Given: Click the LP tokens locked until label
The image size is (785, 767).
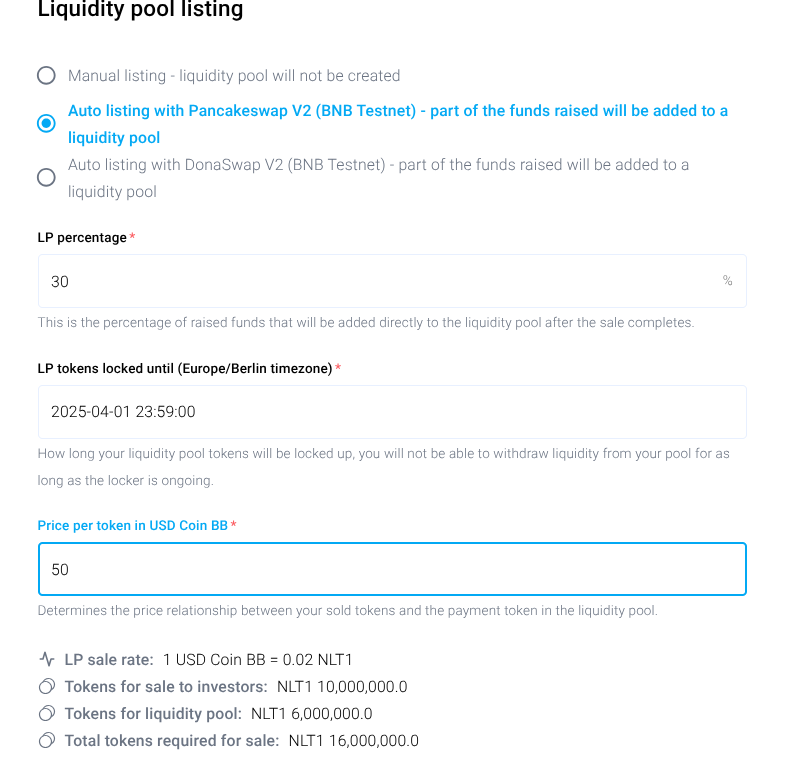Looking at the screenshot, I should (x=184, y=368).
